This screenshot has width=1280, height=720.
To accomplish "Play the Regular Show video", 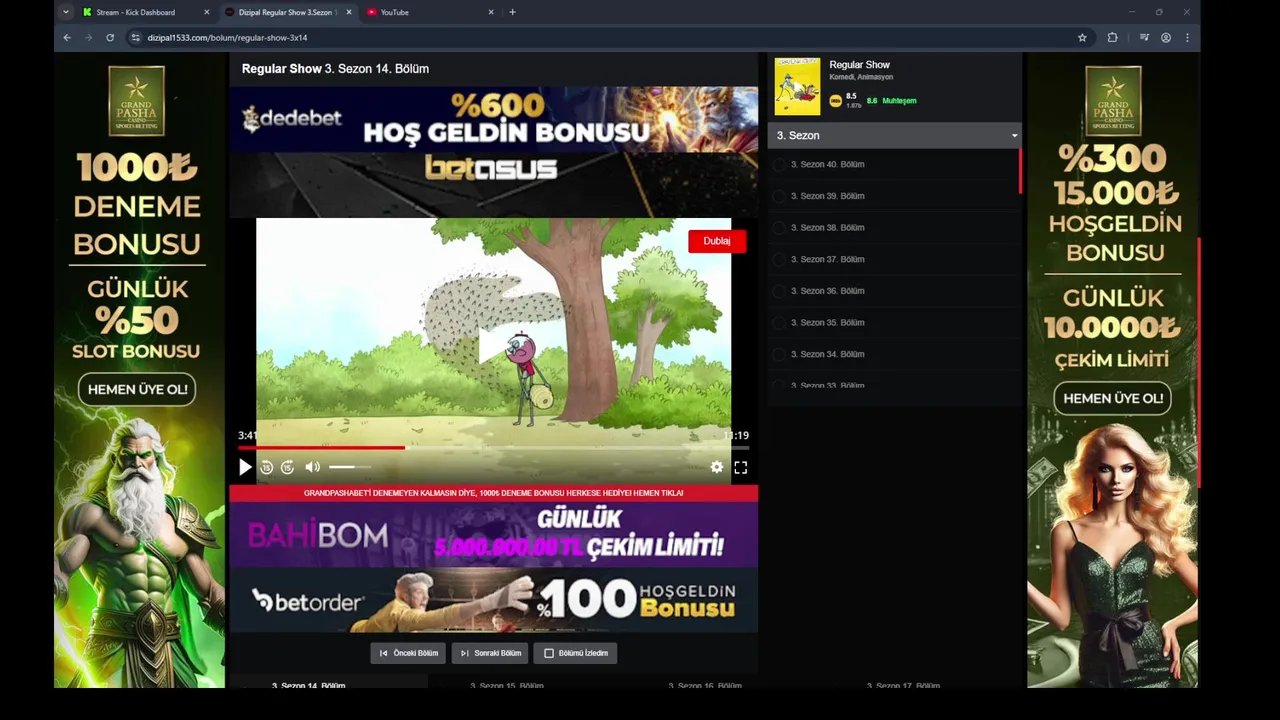I will click(245, 467).
